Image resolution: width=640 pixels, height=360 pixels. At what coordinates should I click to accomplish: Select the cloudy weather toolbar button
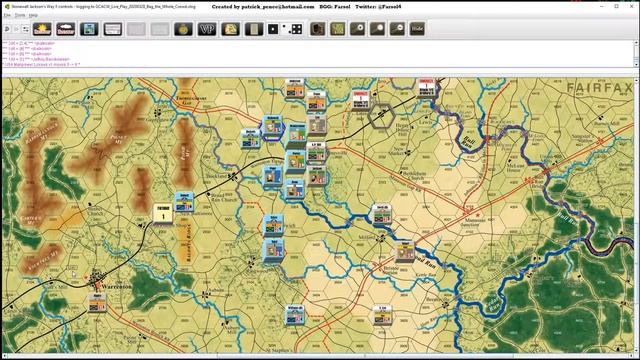(66, 29)
